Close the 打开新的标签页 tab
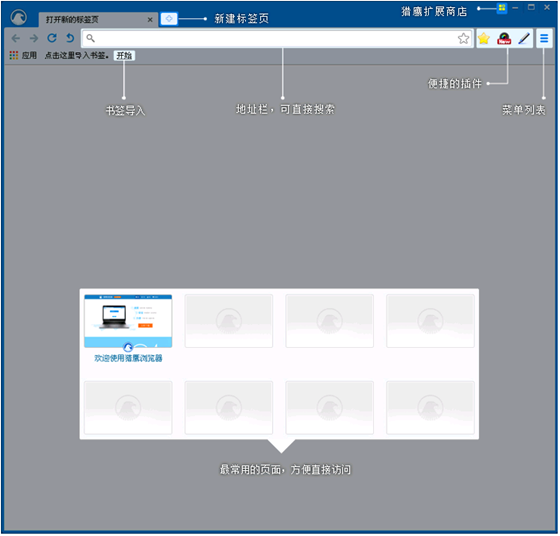Screen dimensions: 560x536 (150, 20)
